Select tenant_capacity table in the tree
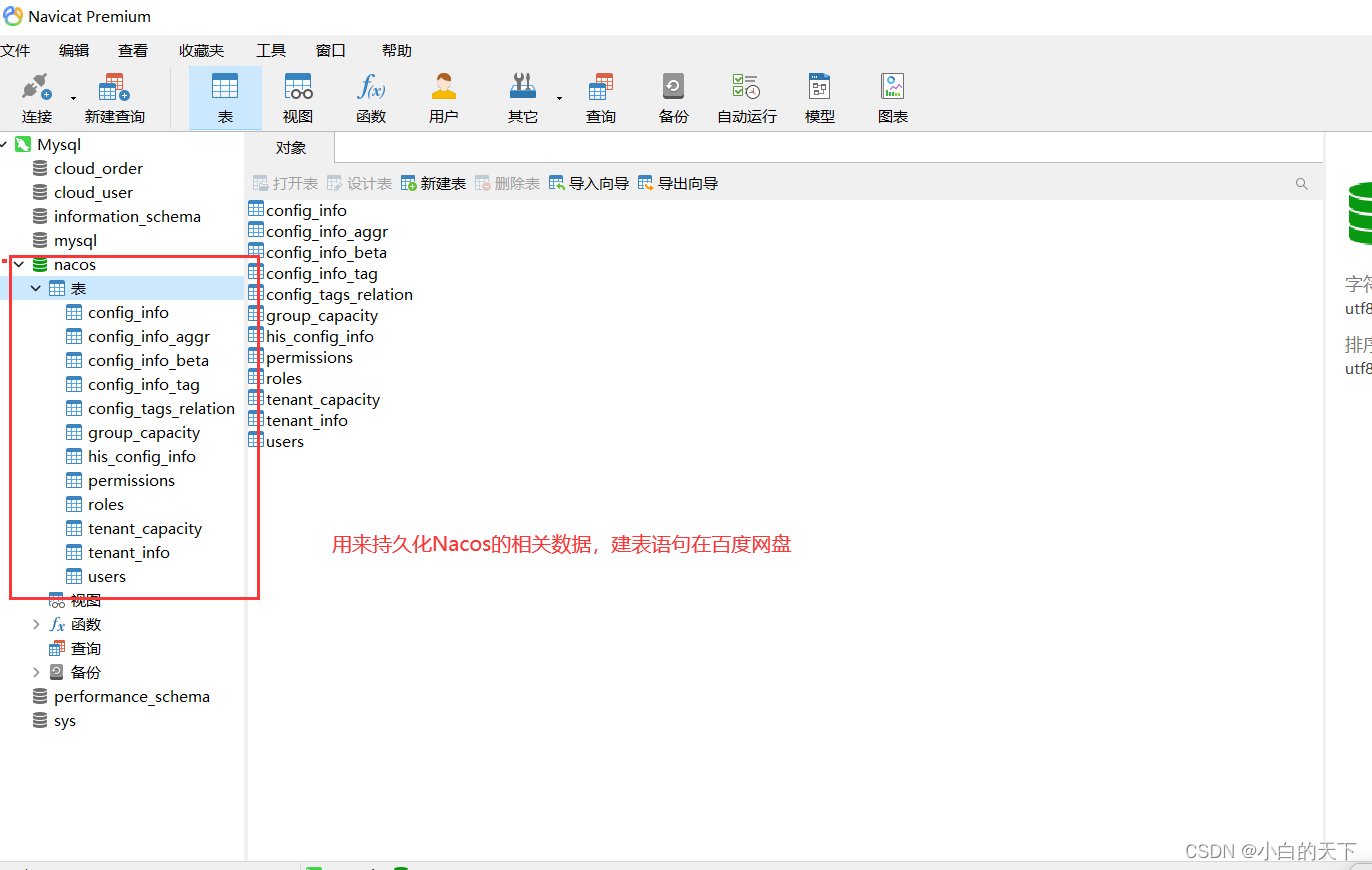Screen dimensions: 1372x870 tap(145, 529)
